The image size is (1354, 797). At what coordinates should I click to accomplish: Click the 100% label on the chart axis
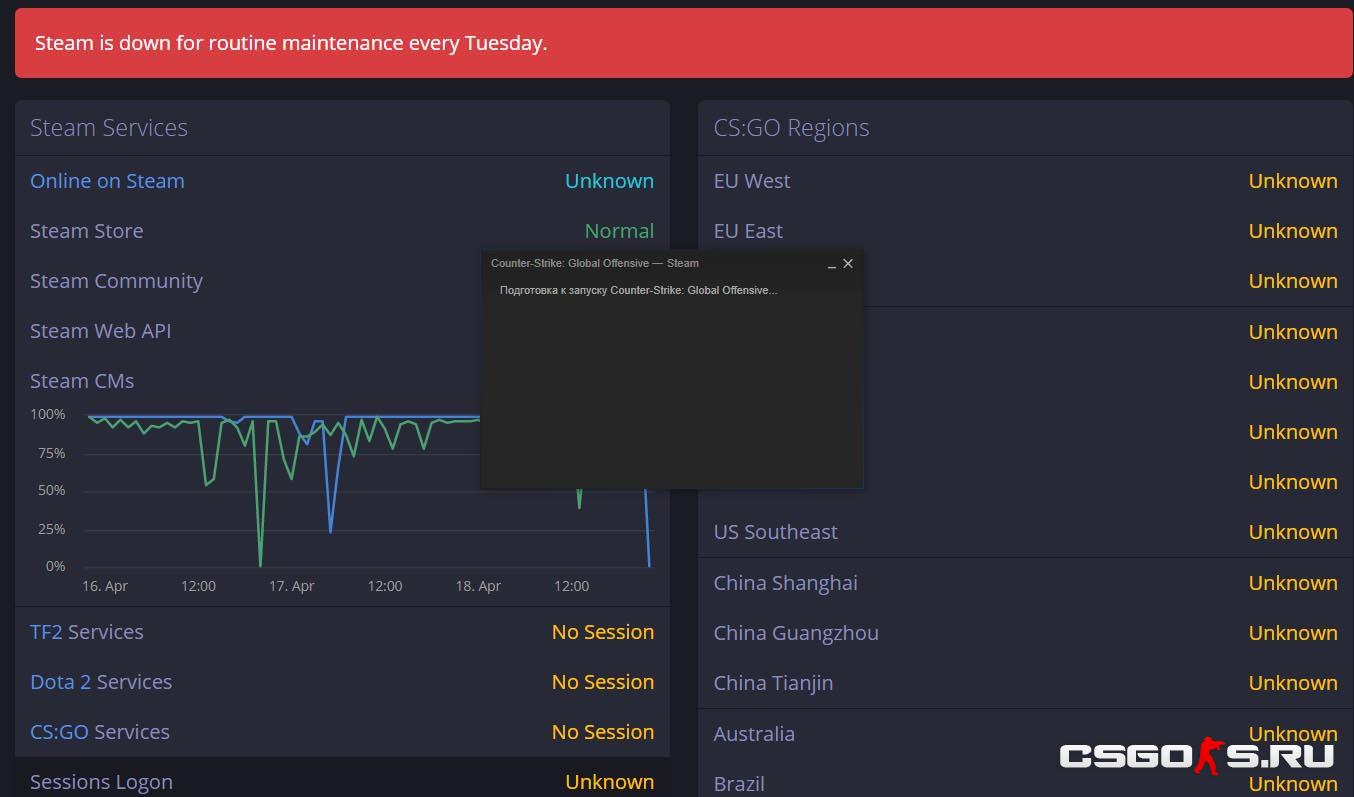pos(47,414)
